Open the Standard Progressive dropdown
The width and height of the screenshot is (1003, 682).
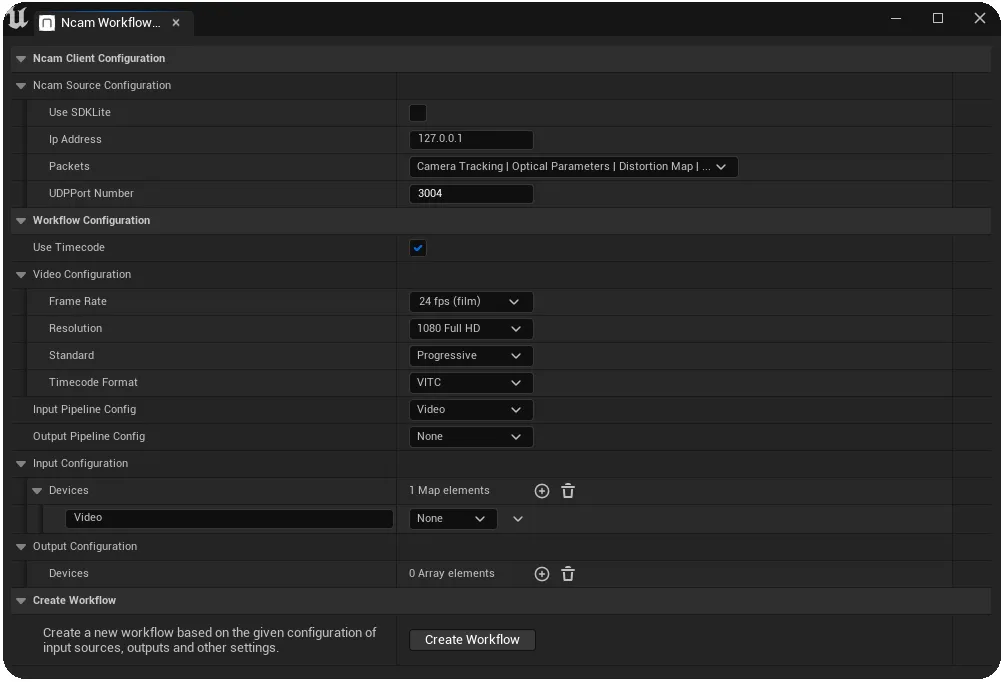[x=471, y=355]
